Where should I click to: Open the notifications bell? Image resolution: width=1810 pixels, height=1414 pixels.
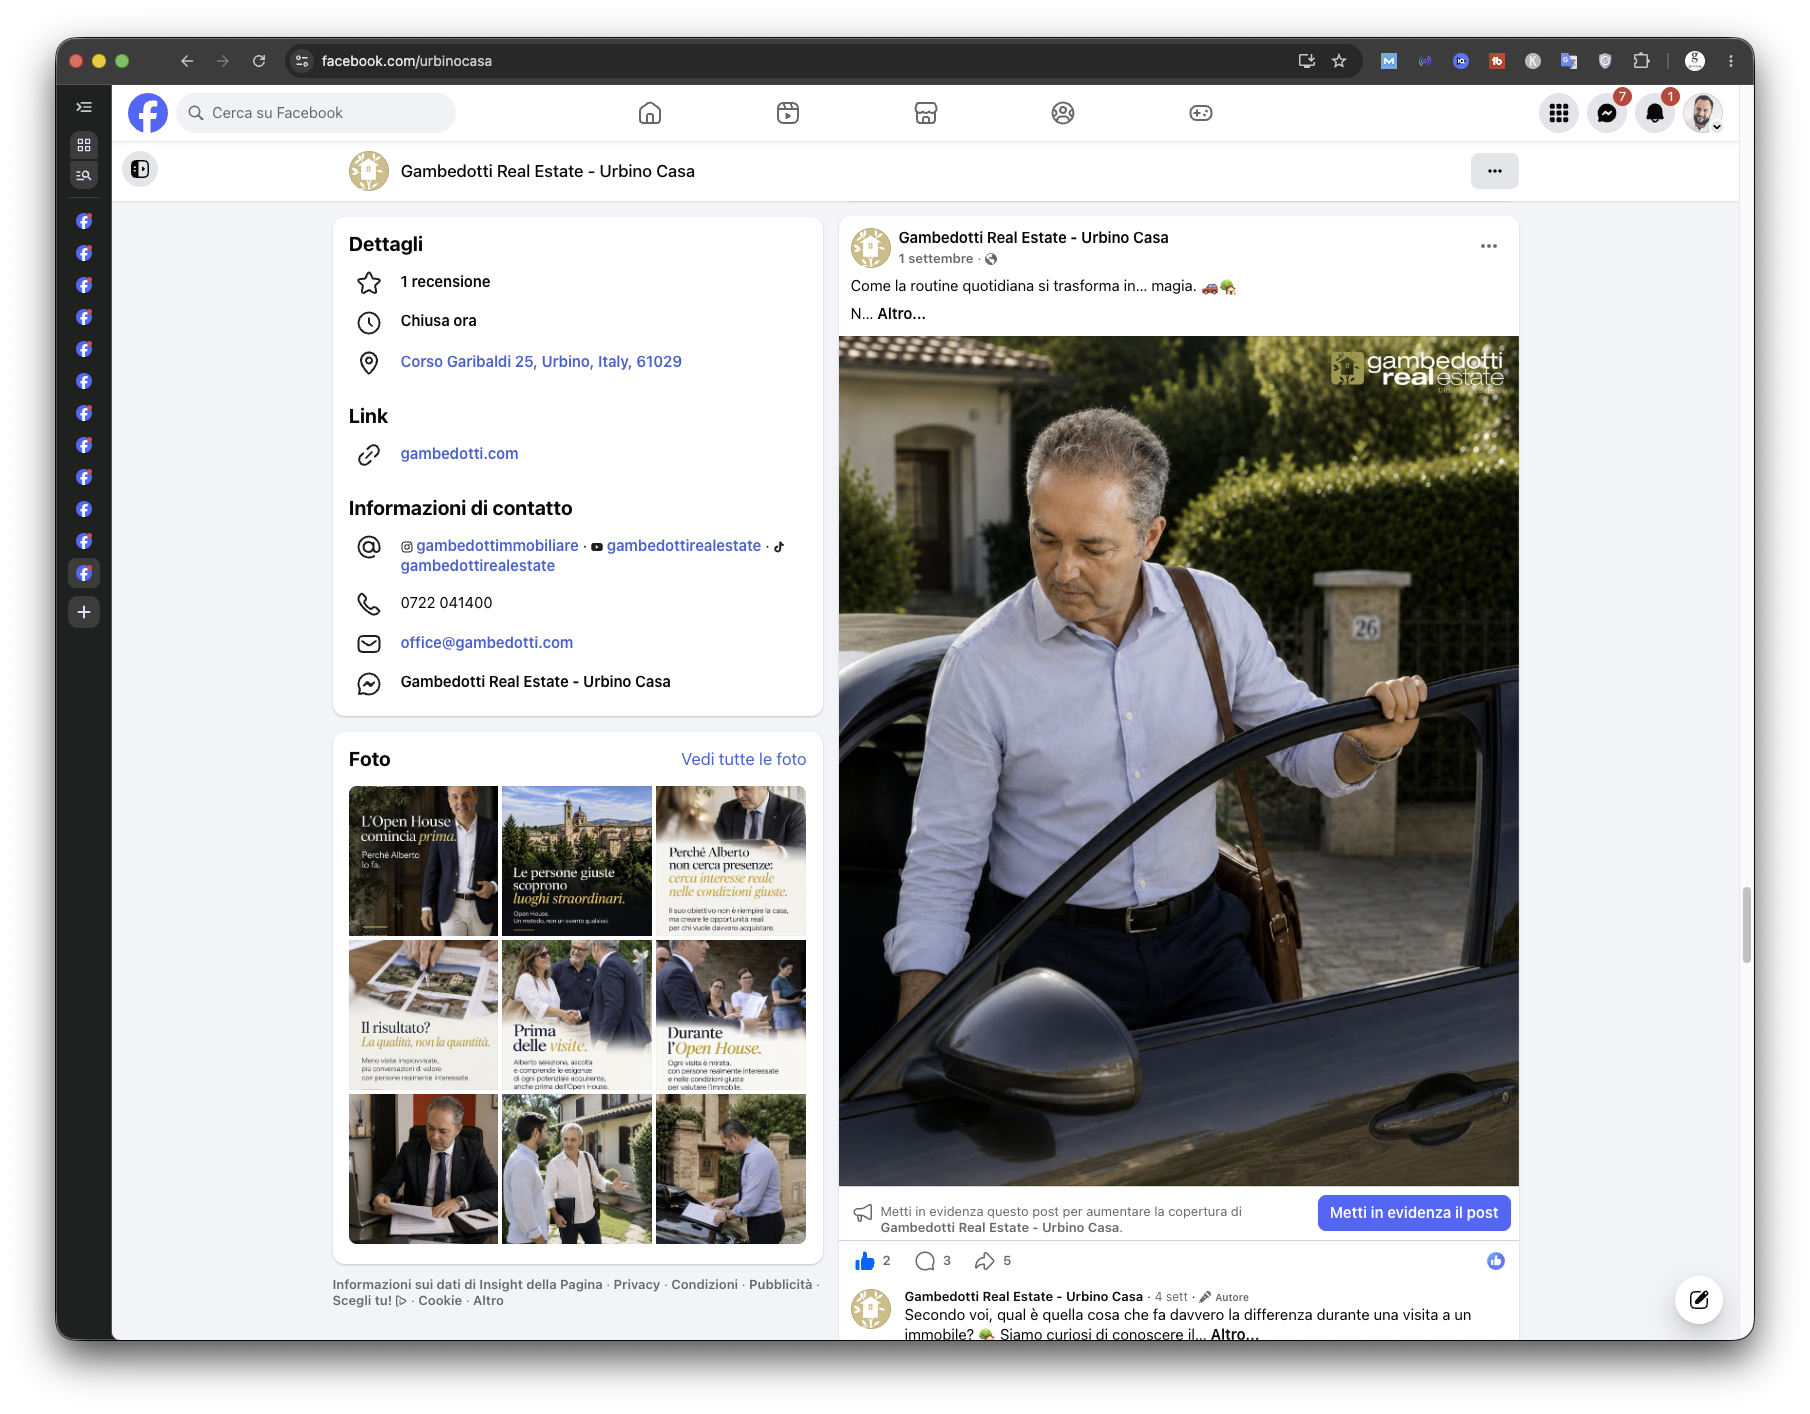tap(1655, 113)
